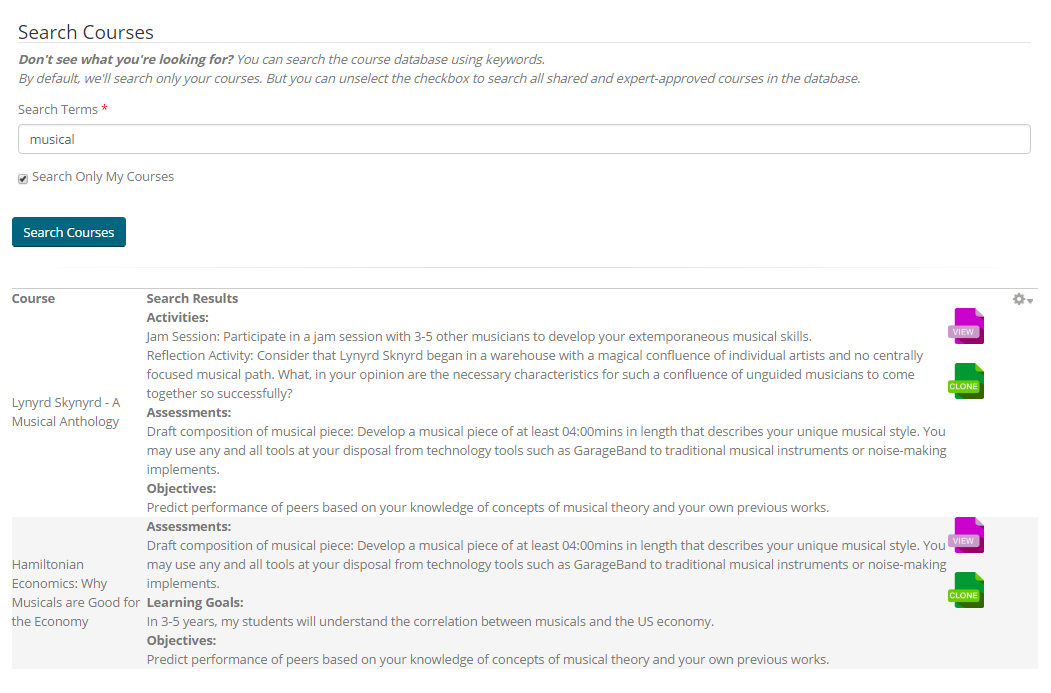Screen dimensions: 1051x693
Task: Click the Course column header
Action: tap(33, 298)
